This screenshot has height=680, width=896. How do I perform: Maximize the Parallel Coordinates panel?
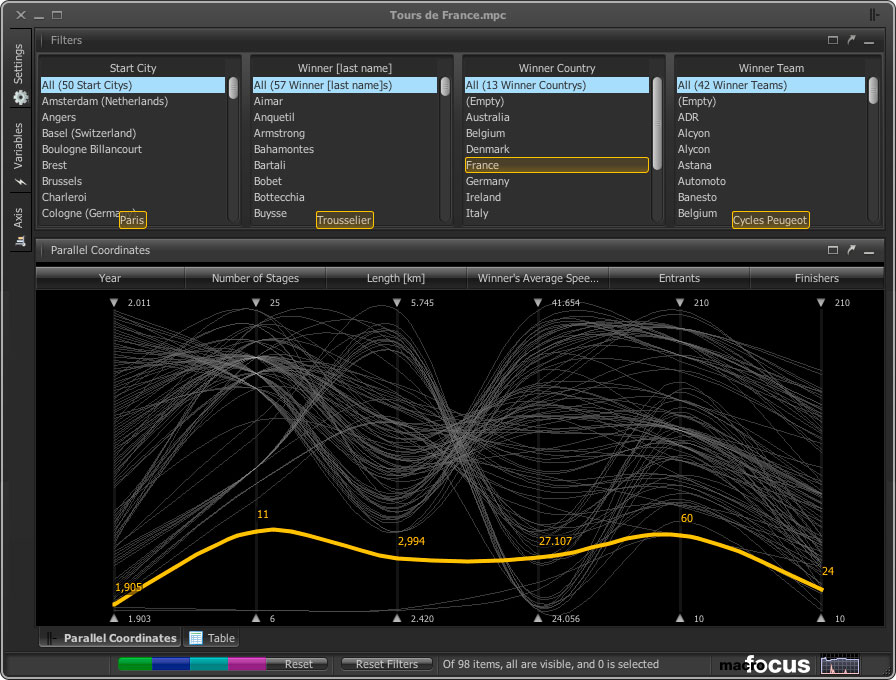833,250
